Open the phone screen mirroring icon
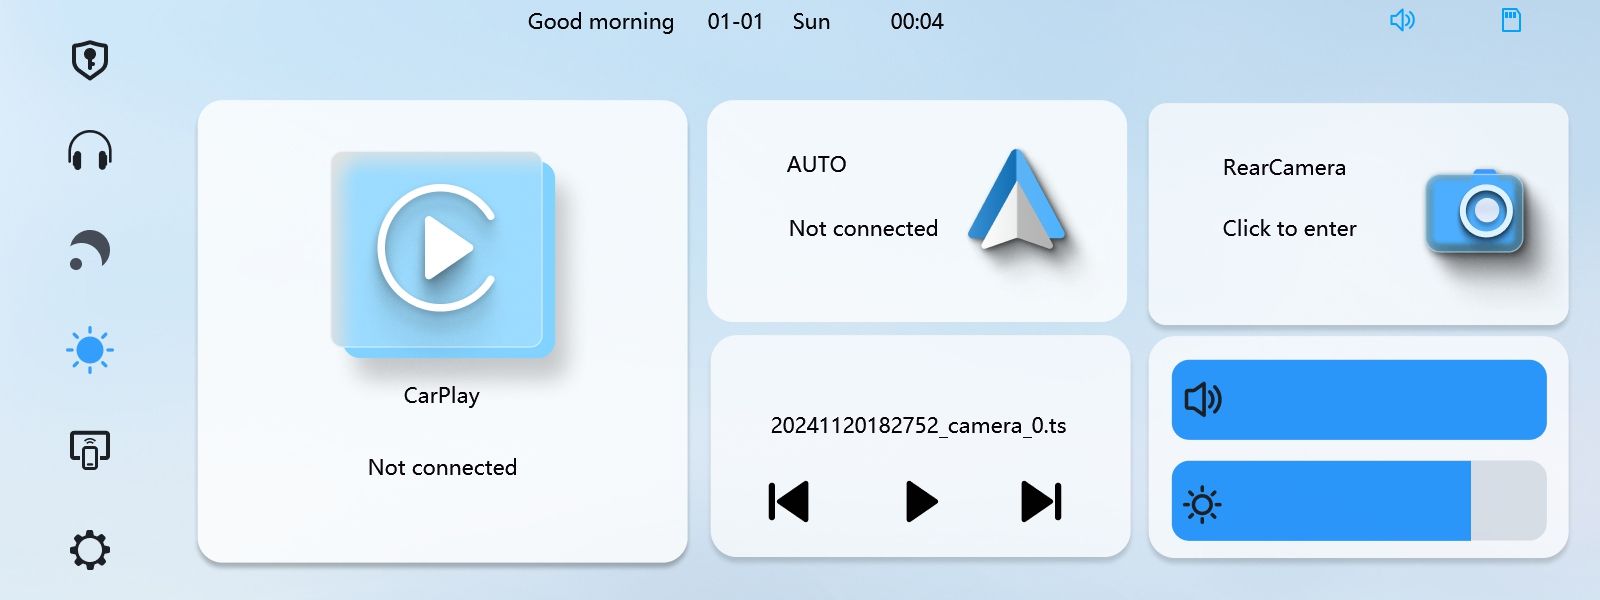 (90, 450)
